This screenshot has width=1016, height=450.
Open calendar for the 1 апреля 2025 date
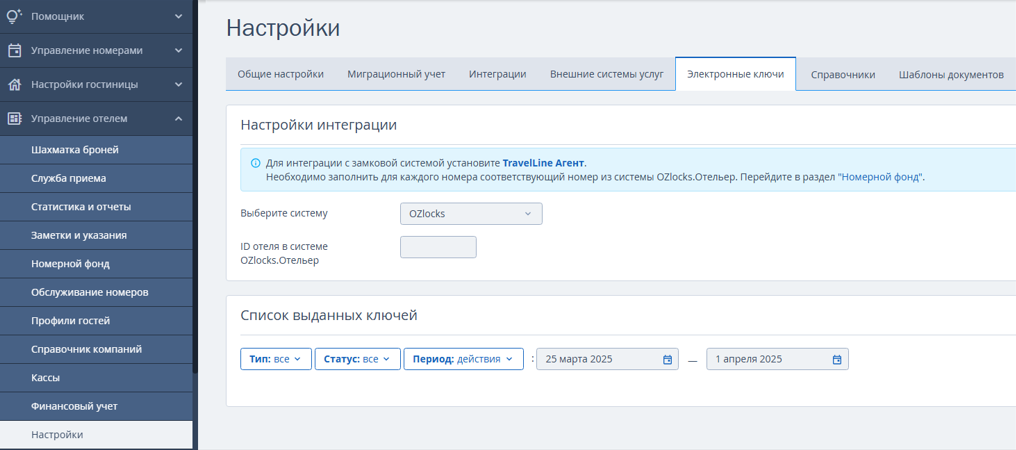837,359
